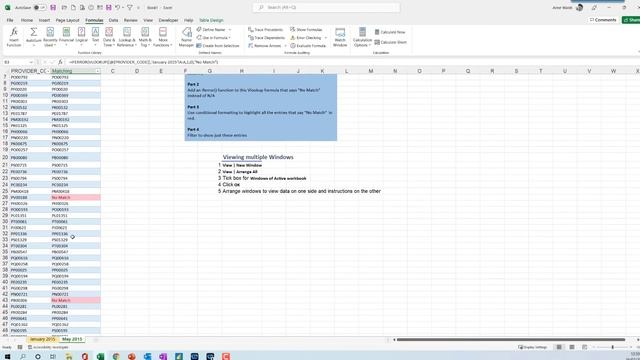The image size is (640, 360).
Task: Click Calculate Sheet
Action: 391,42
